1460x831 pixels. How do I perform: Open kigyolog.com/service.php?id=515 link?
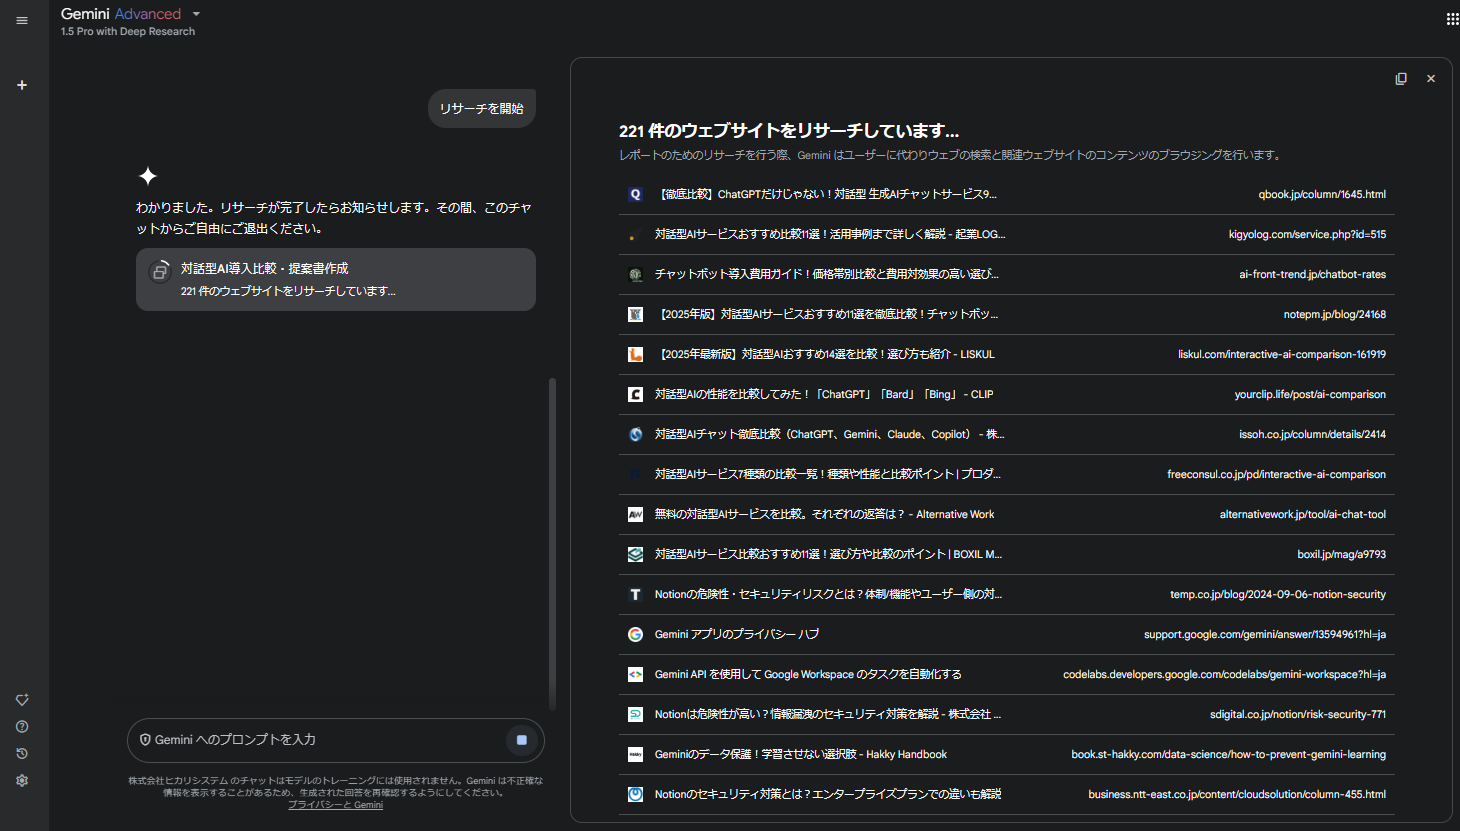pos(1307,235)
